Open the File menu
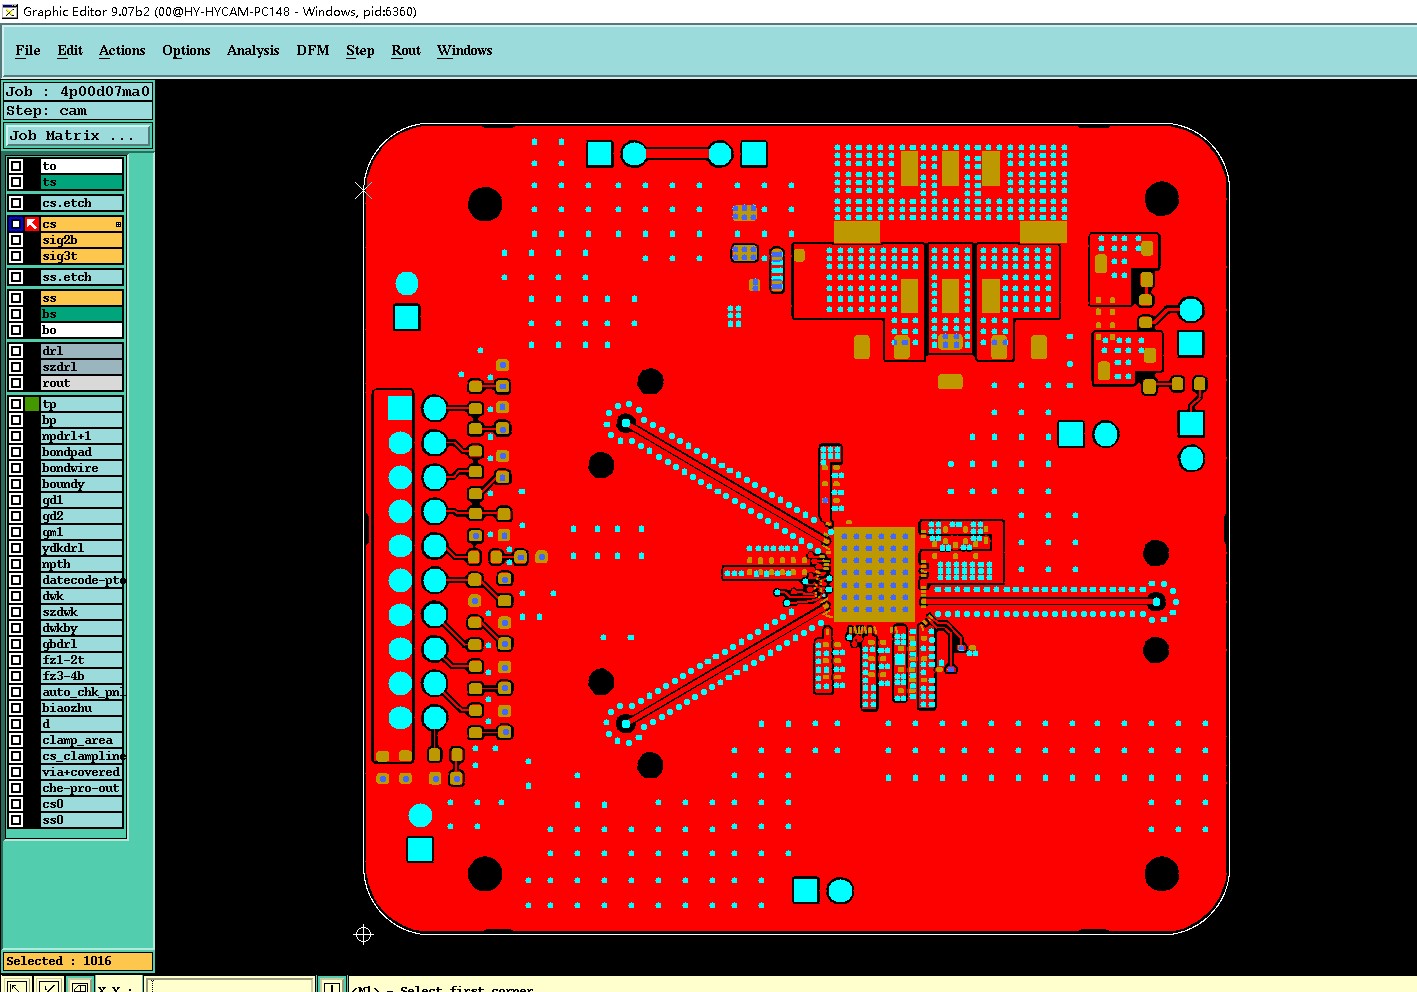This screenshot has height=992, width=1417. (28, 50)
